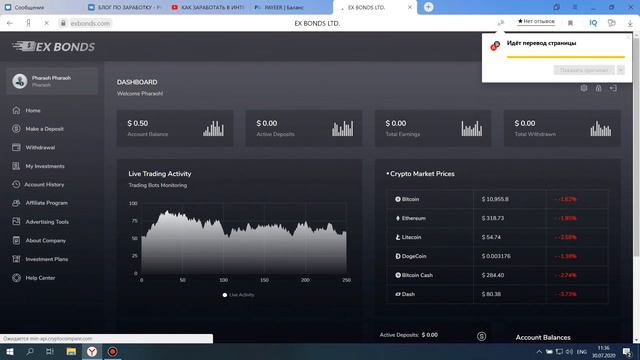Click the $ 10,955.8 Bitcoin price
Screen dimensions: 640x360
[x=495, y=199]
